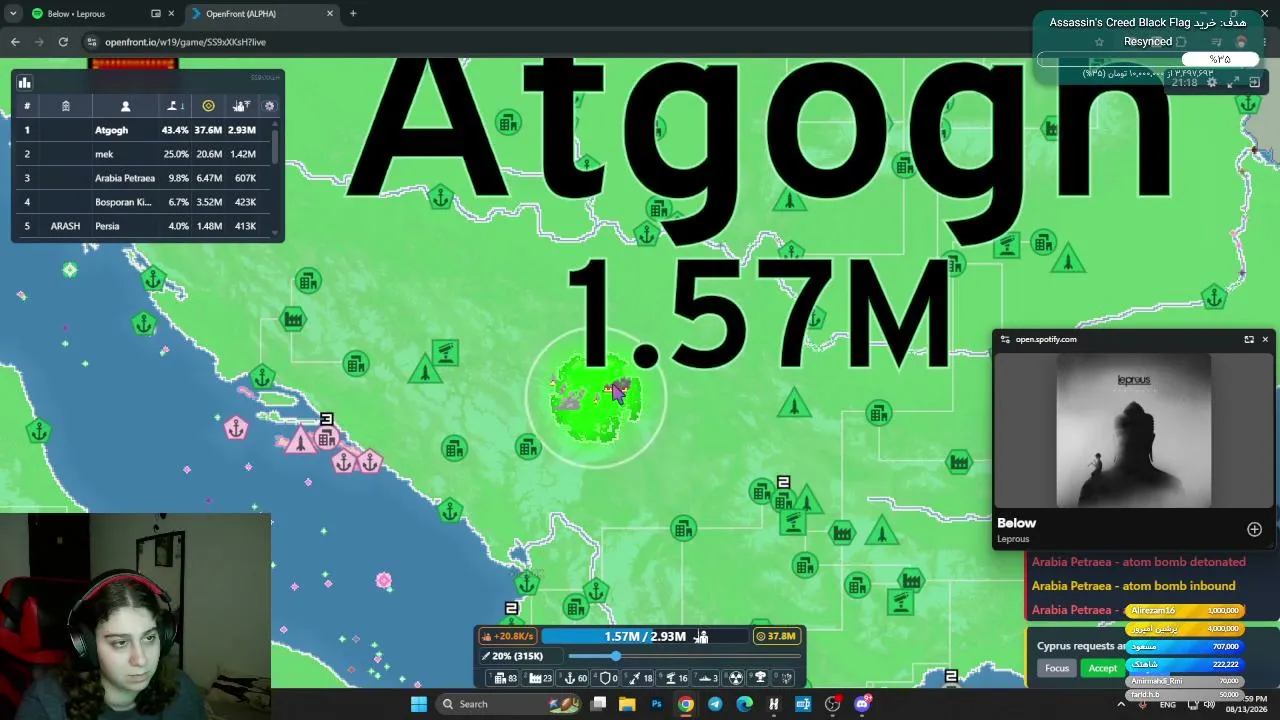Select the Hydrogen Bomb mushroom cloud icon

point(760,678)
